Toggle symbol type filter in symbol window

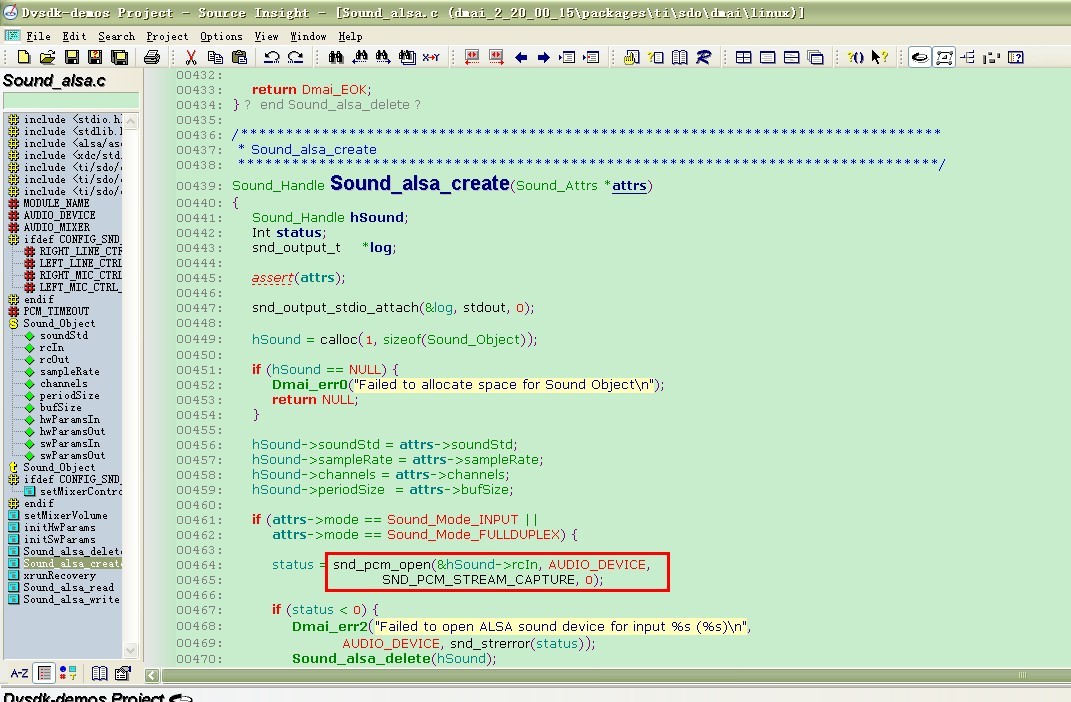click(68, 673)
